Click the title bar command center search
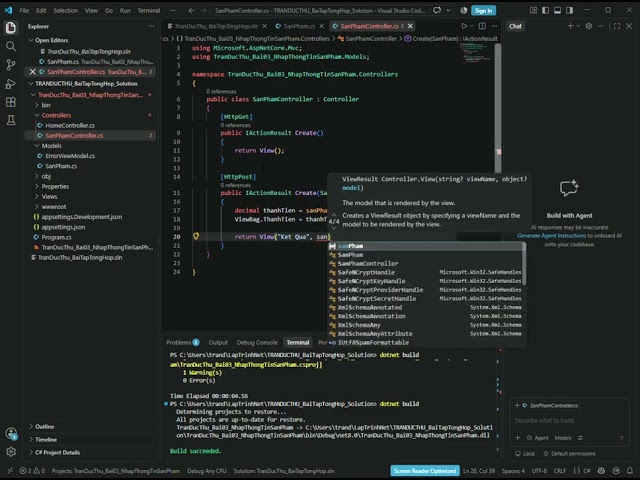The image size is (640, 480). click(320, 11)
